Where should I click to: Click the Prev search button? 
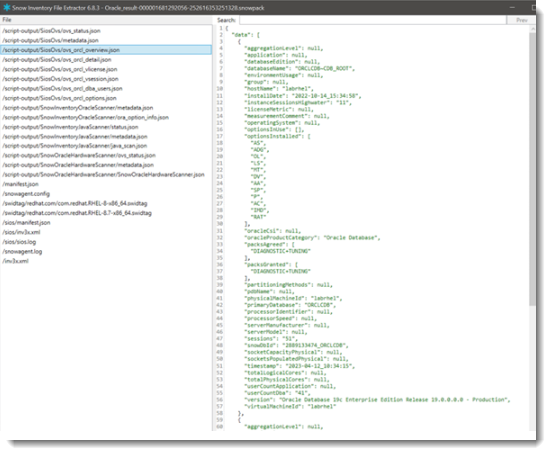(521, 20)
